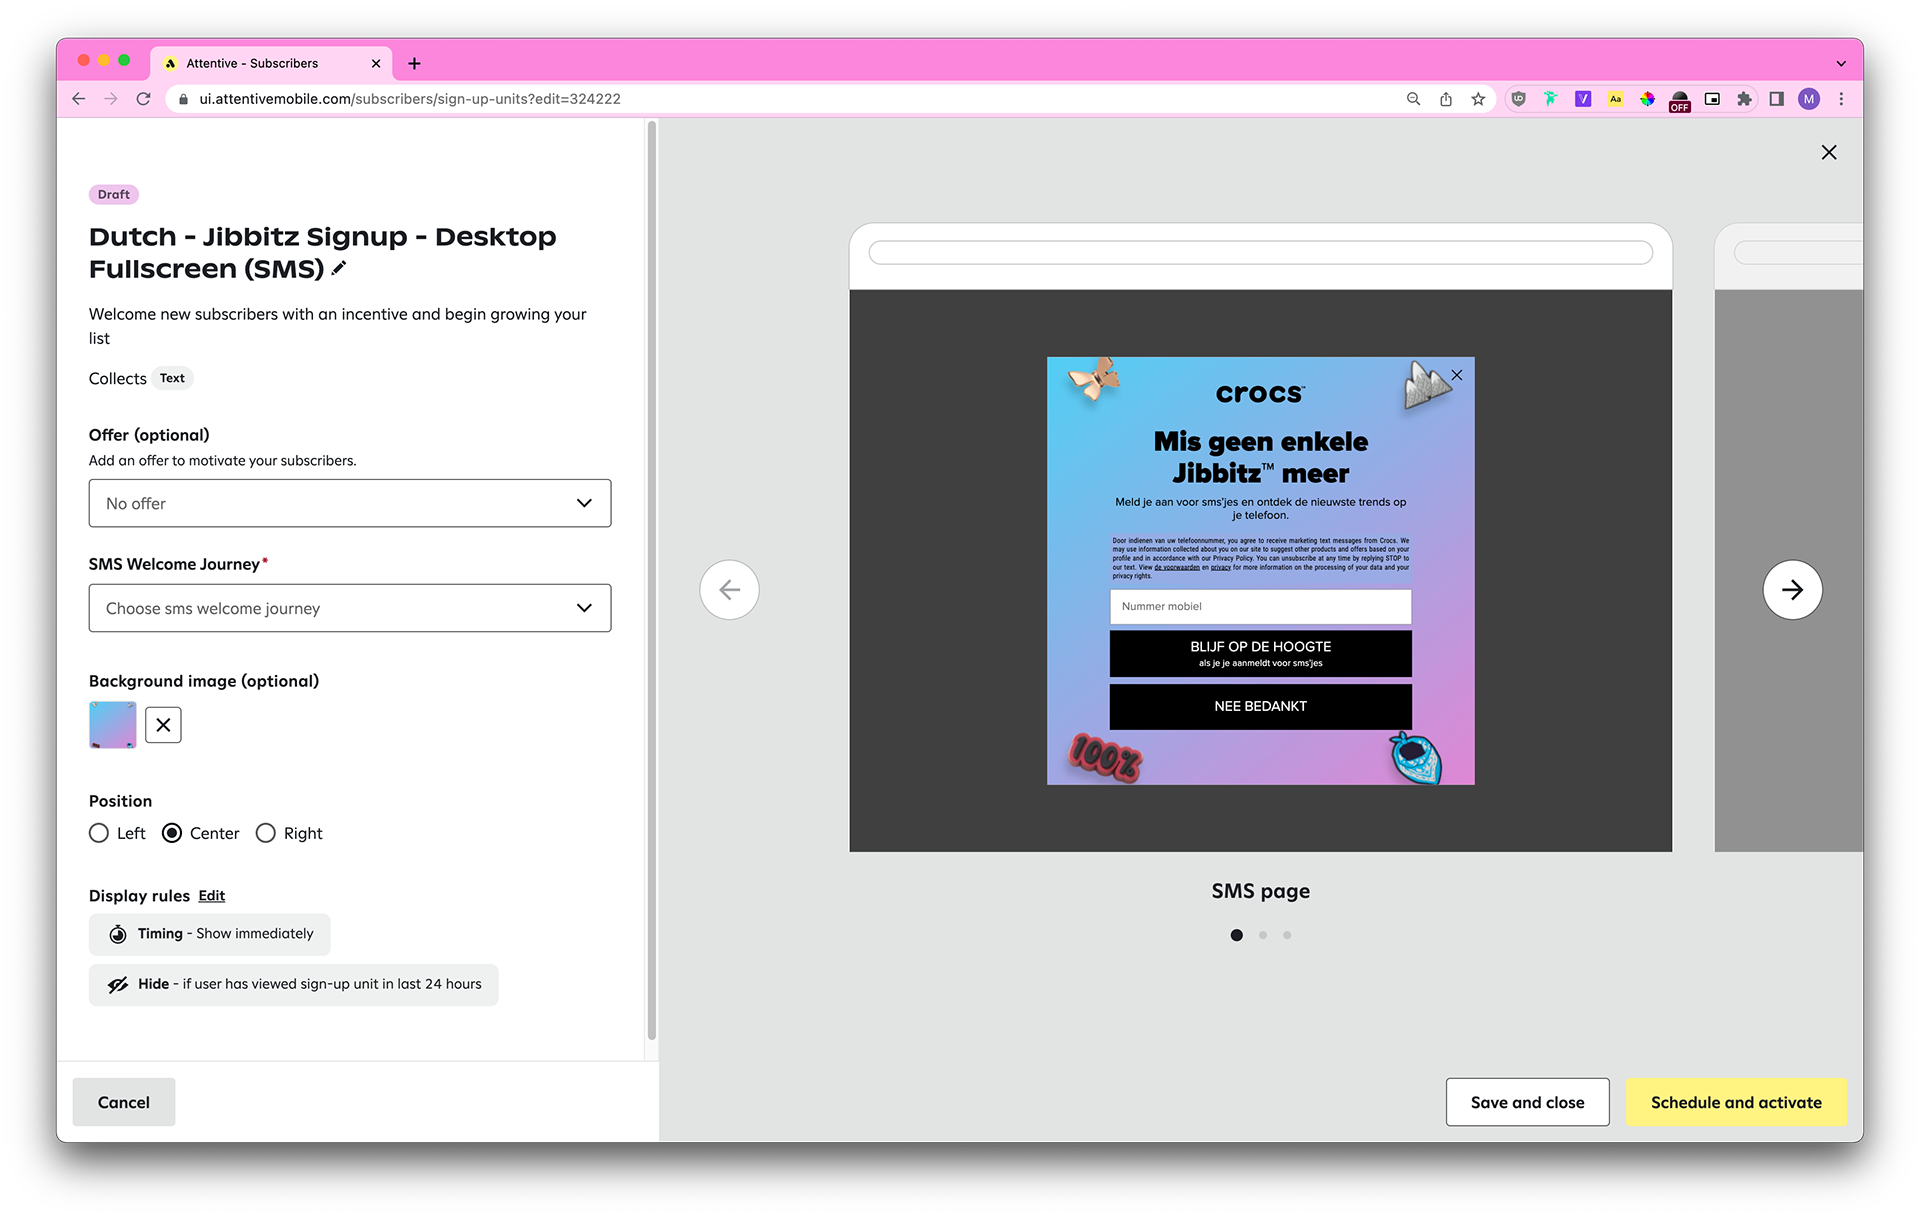Open a new browser tab
This screenshot has width=1920, height=1217.
click(414, 63)
